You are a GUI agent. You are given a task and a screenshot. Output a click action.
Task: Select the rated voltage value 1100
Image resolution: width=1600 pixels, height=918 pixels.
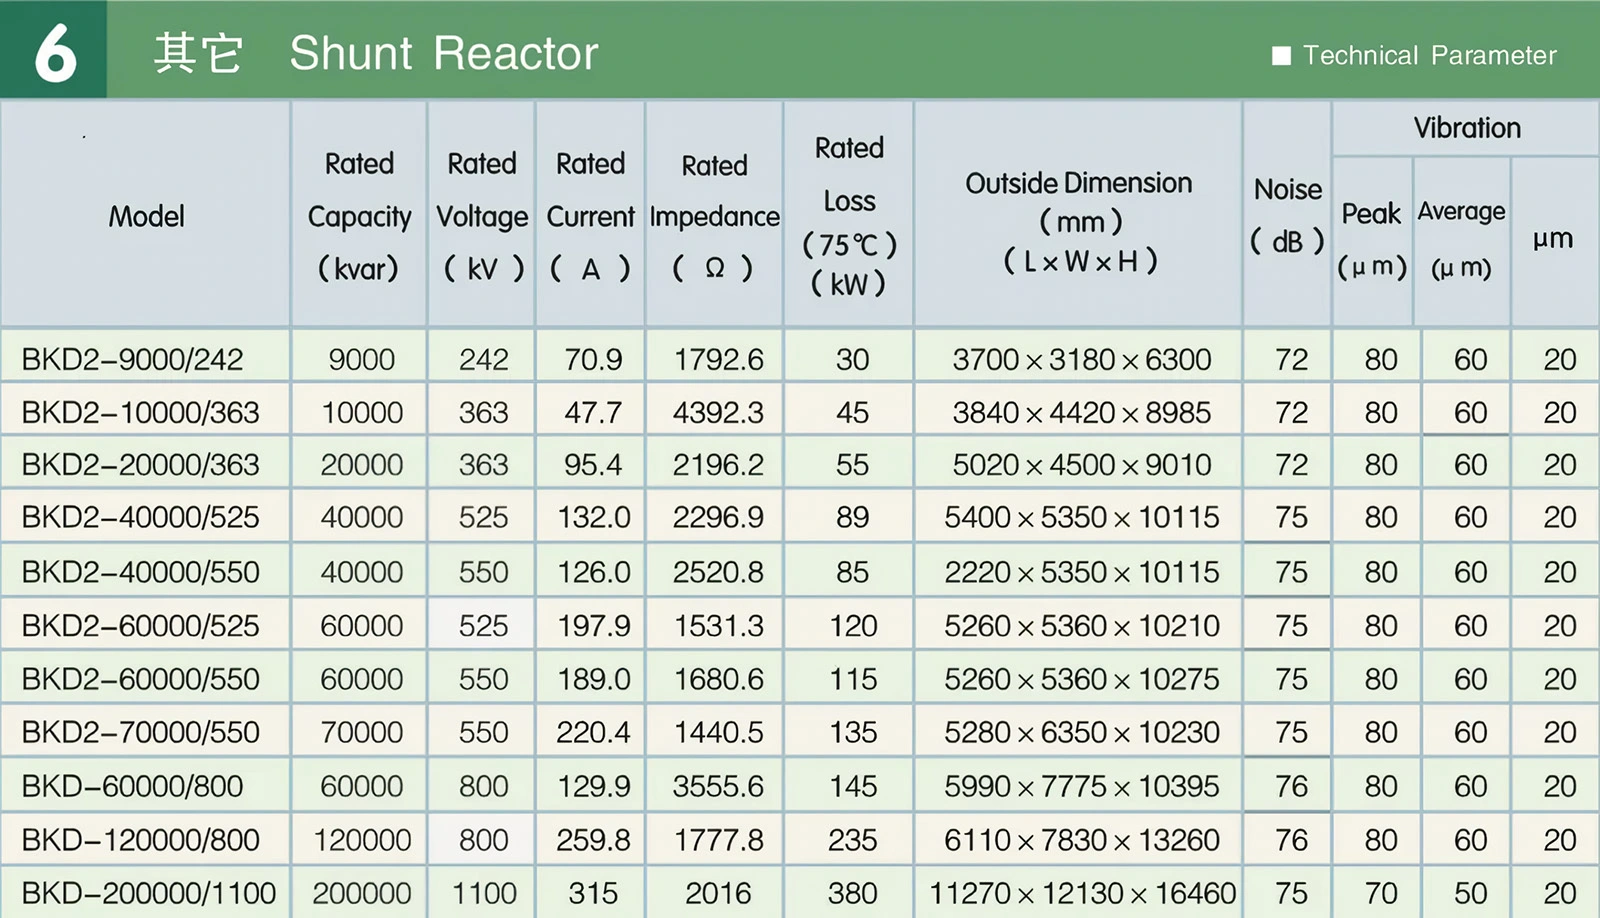pyautogui.click(x=484, y=893)
